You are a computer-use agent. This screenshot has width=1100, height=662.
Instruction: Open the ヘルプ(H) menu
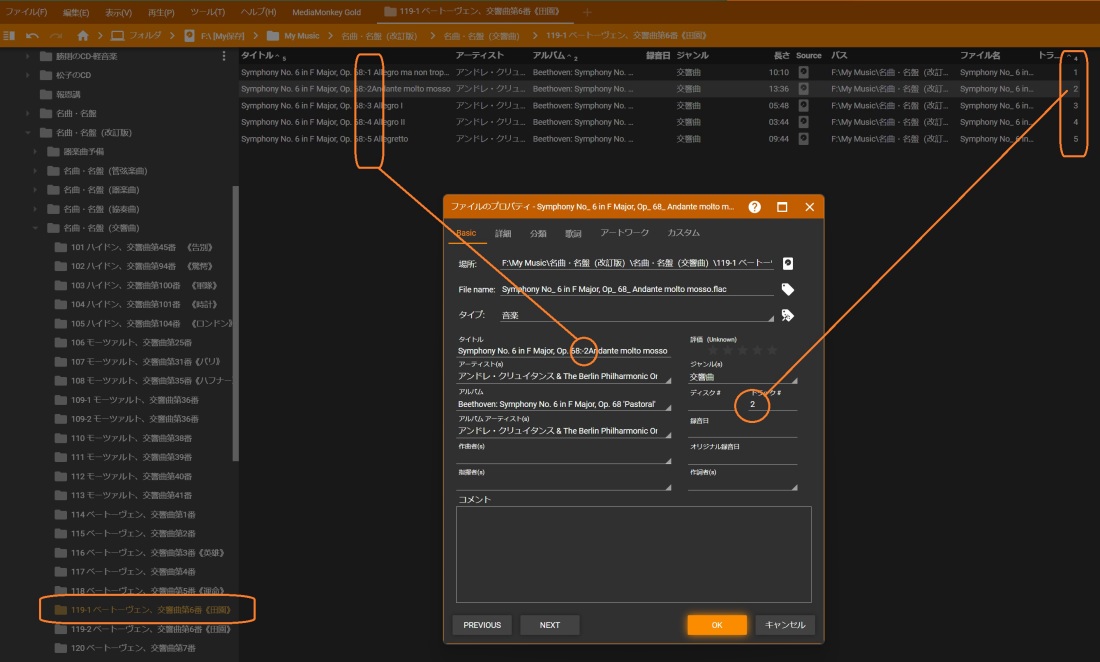coord(258,12)
